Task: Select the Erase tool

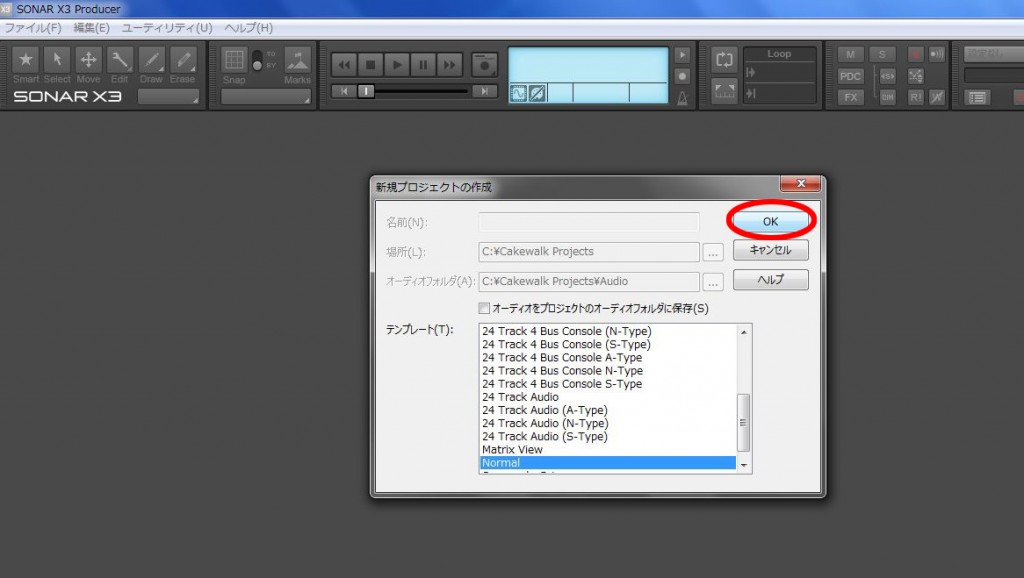Action: tap(183, 60)
